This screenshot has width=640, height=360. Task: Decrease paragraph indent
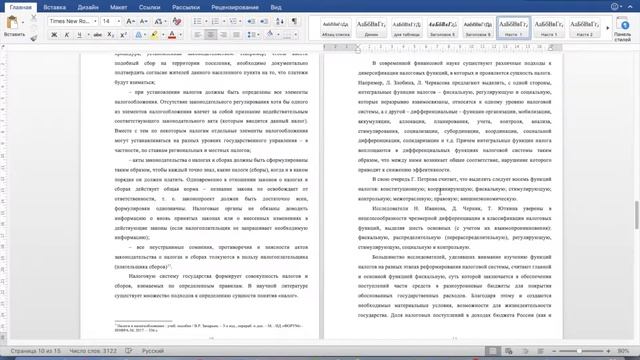click(x=251, y=21)
